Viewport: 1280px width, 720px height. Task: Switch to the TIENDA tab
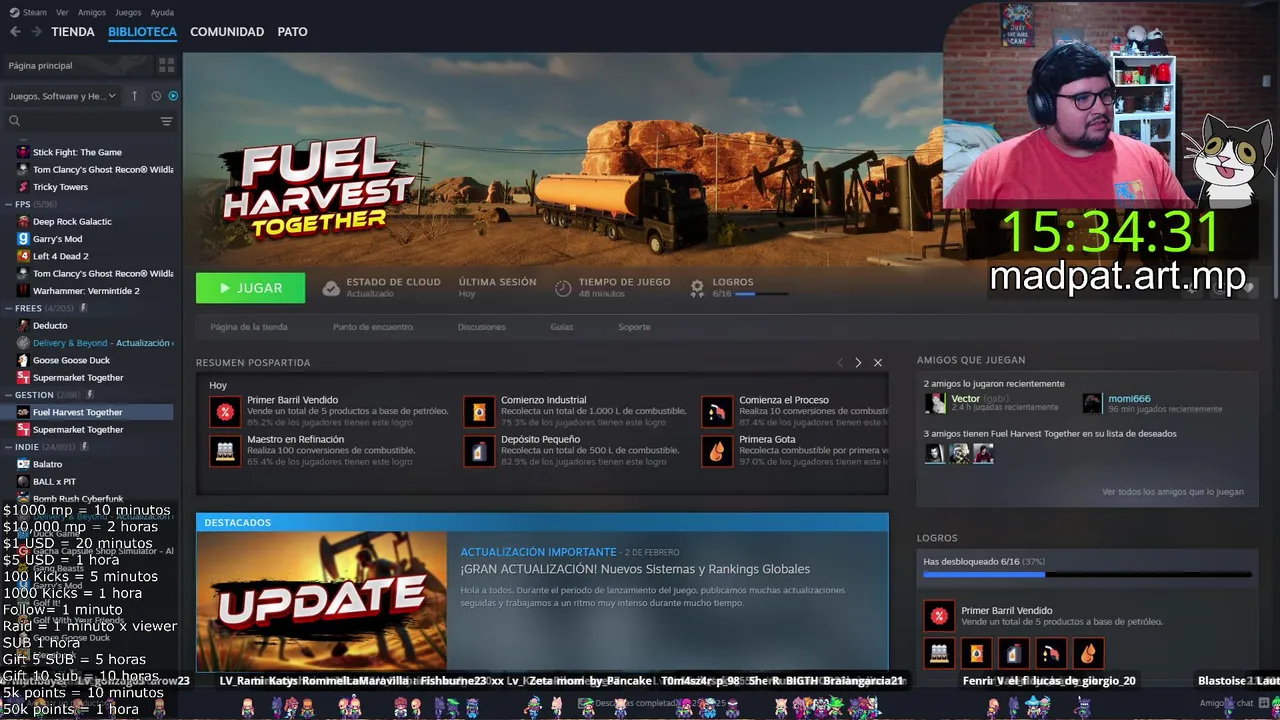[73, 32]
